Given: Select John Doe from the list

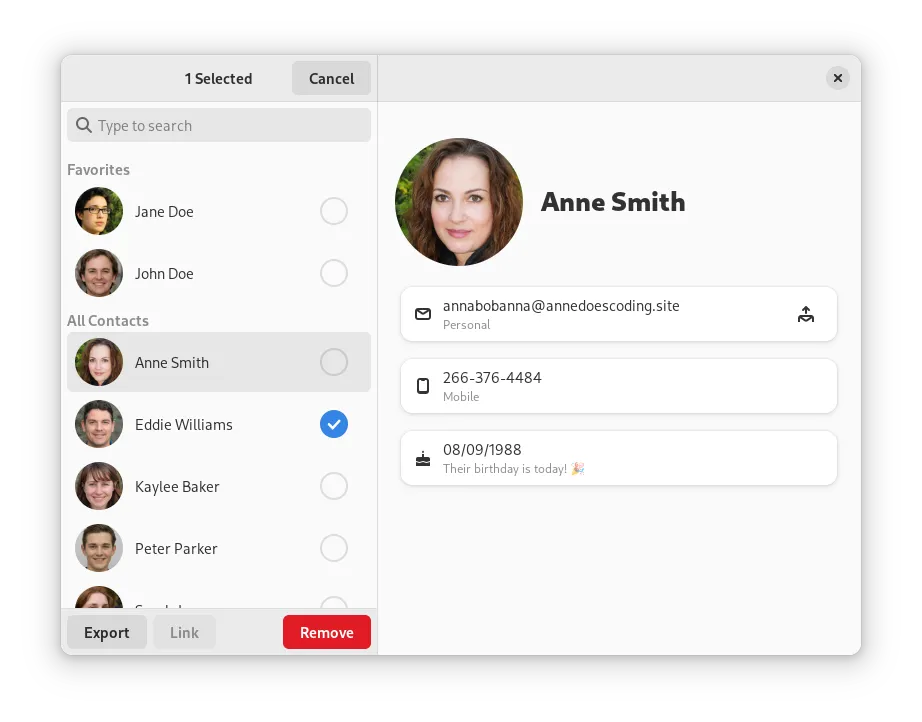Looking at the screenshot, I should [x=165, y=274].
